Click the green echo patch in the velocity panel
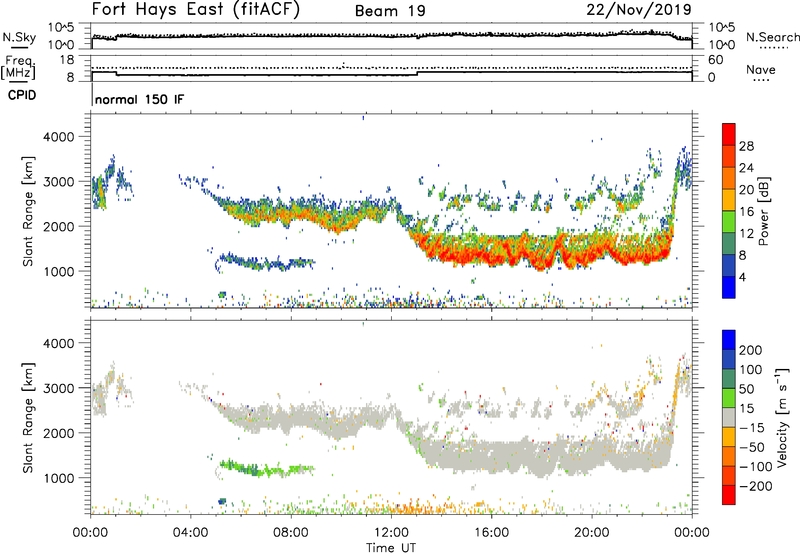Screen dimensions: 800x554 point(265,468)
